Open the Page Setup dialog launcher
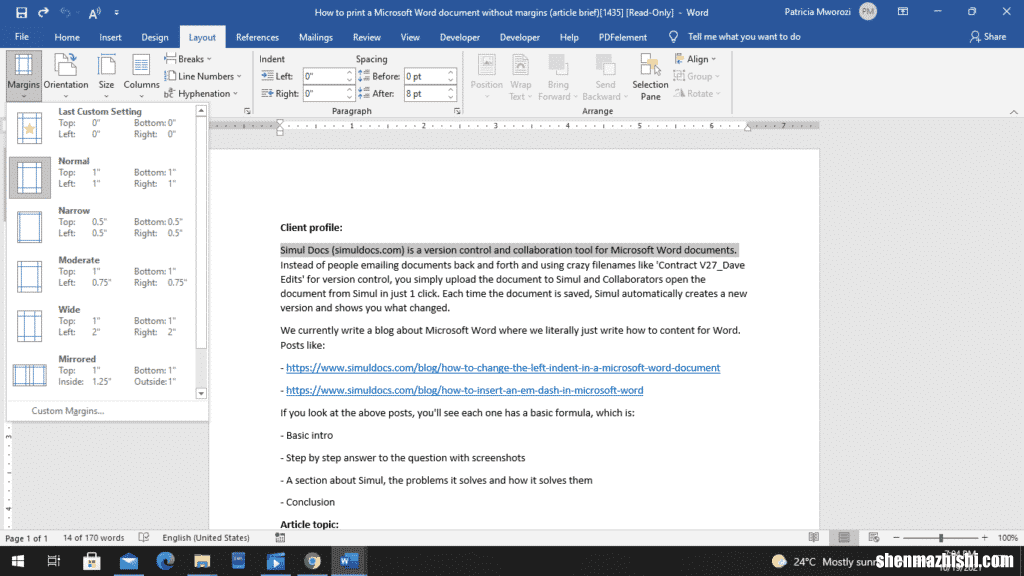 (x=247, y=111)
